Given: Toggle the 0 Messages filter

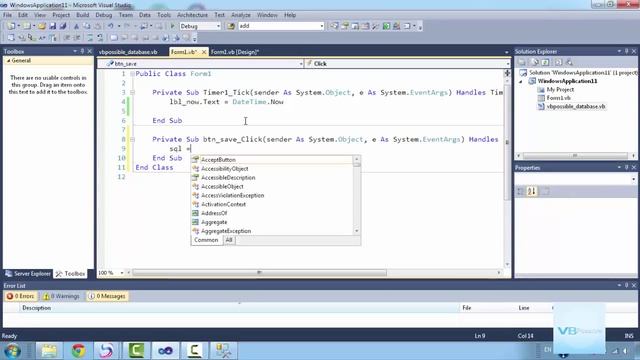Looking at the screenshot, I should tap(107, 296).
